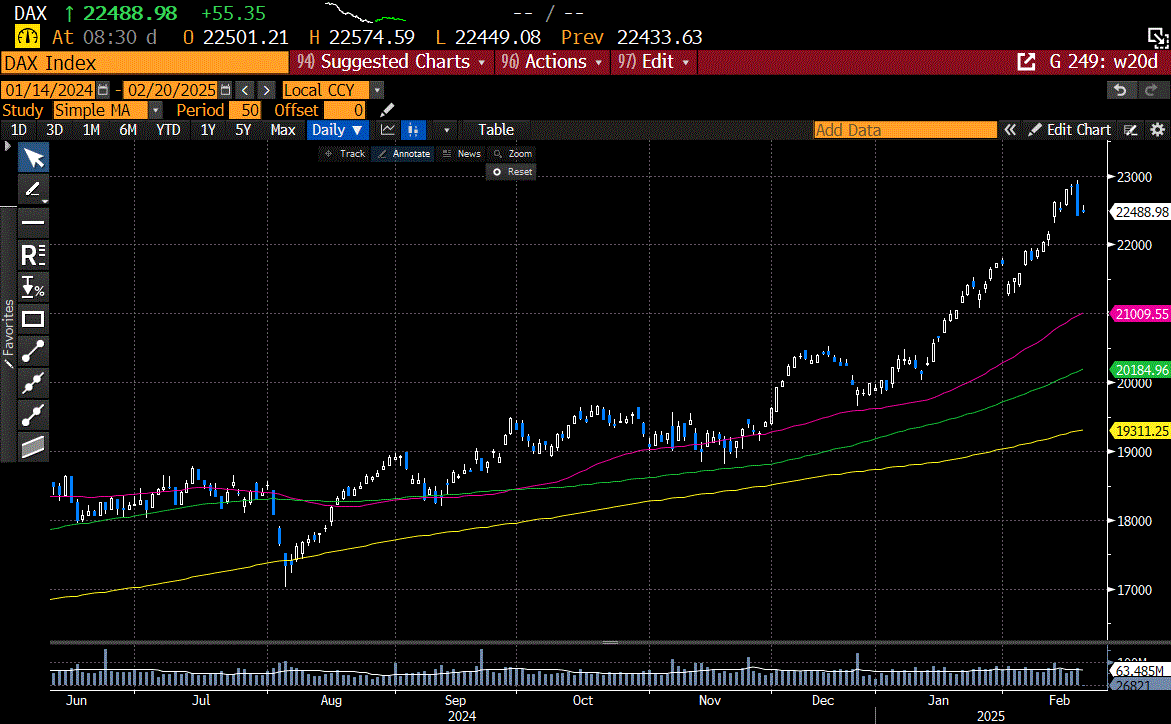1171x724 pixels.
Task: Open the end date calendar picker
Action: pyautogui.click(x=226, y=90)
